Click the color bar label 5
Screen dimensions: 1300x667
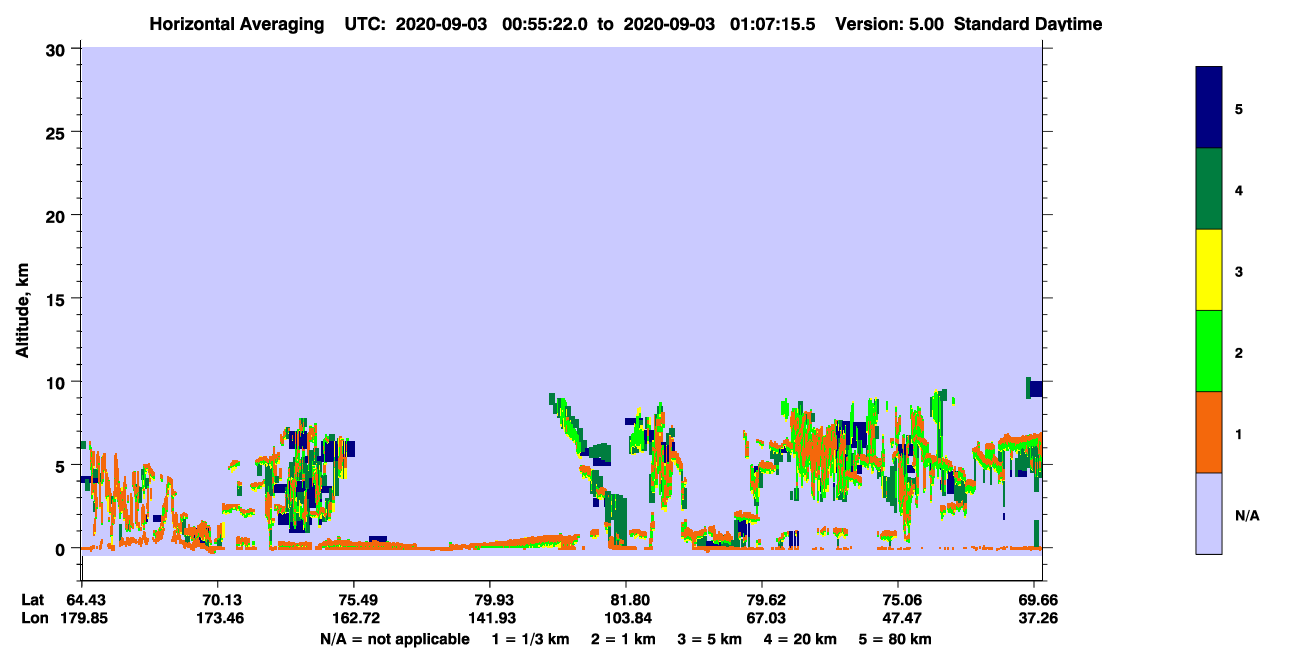pos(1239,109)
